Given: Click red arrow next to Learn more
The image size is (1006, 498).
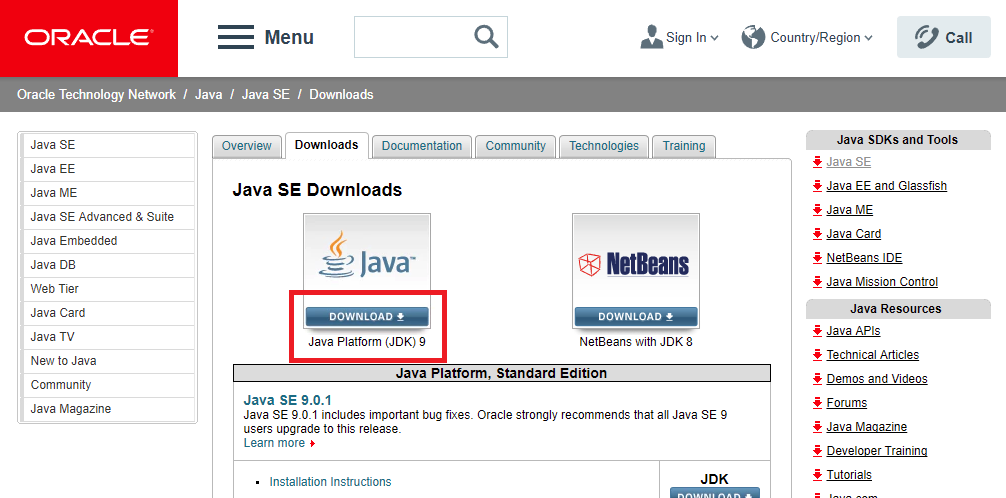Looking at the screenshot, I should [x=312, y=443].
